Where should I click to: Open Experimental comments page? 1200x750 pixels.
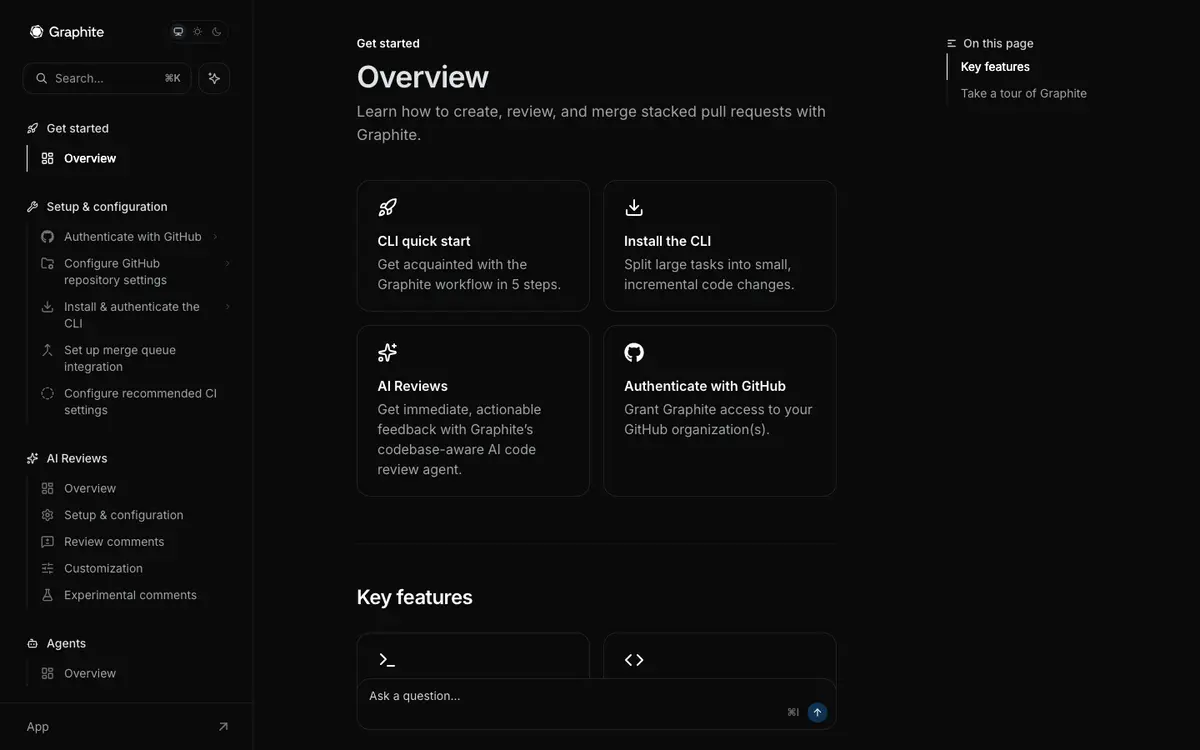131,595
